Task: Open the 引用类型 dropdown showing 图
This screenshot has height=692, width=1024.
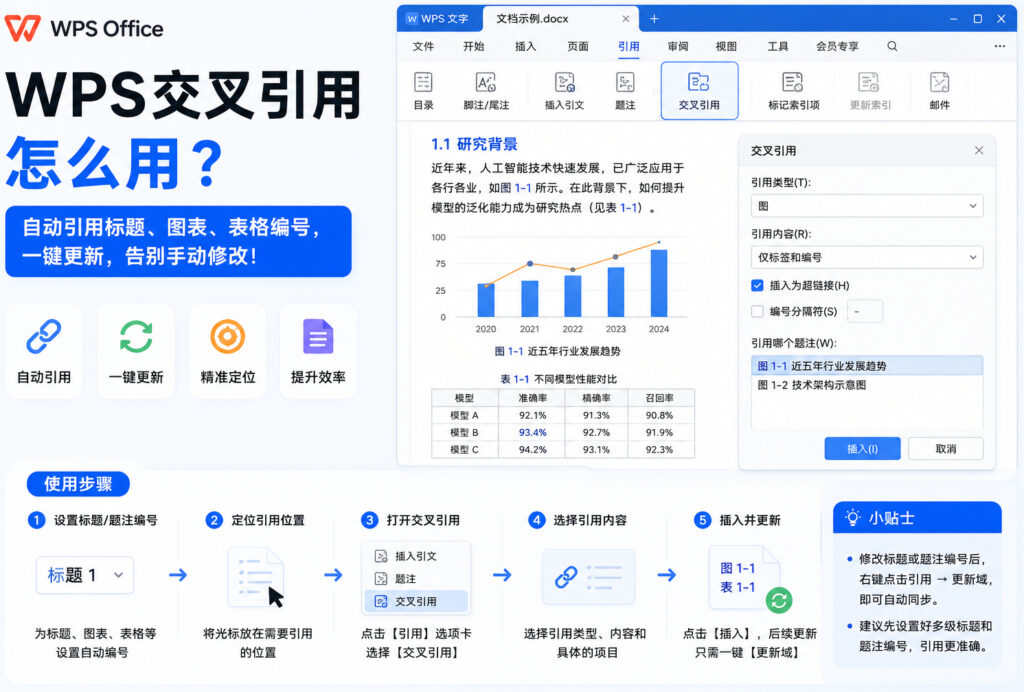Action: click(x=867, y=206)
